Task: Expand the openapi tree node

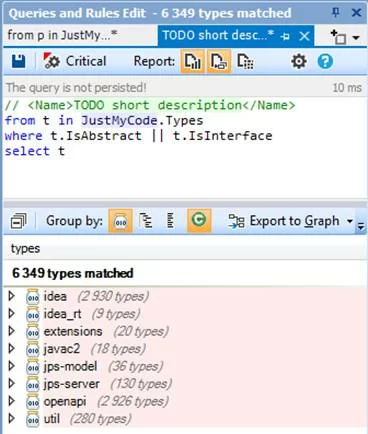Action: coord(11,401)
